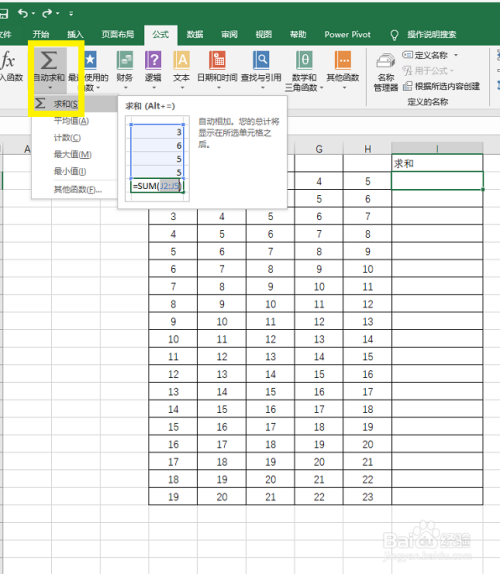Click Create from Selection (根据所选内容创建)
500x574 pixels.
[x=441, y=86]
